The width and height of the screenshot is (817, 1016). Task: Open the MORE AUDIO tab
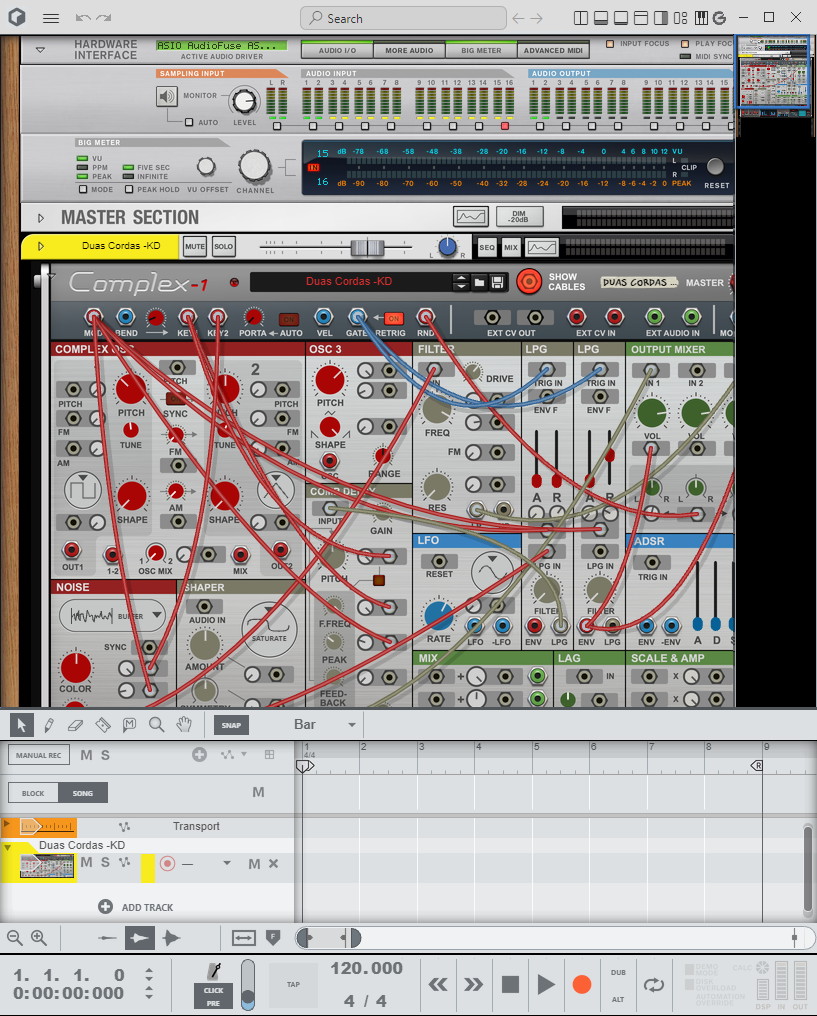(409, 51)
